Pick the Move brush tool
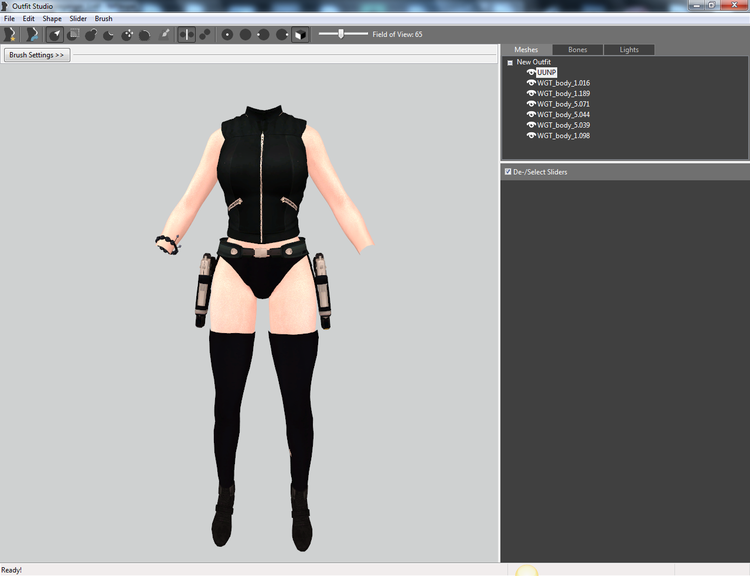The image size is (750, 576). coord(127,34)
